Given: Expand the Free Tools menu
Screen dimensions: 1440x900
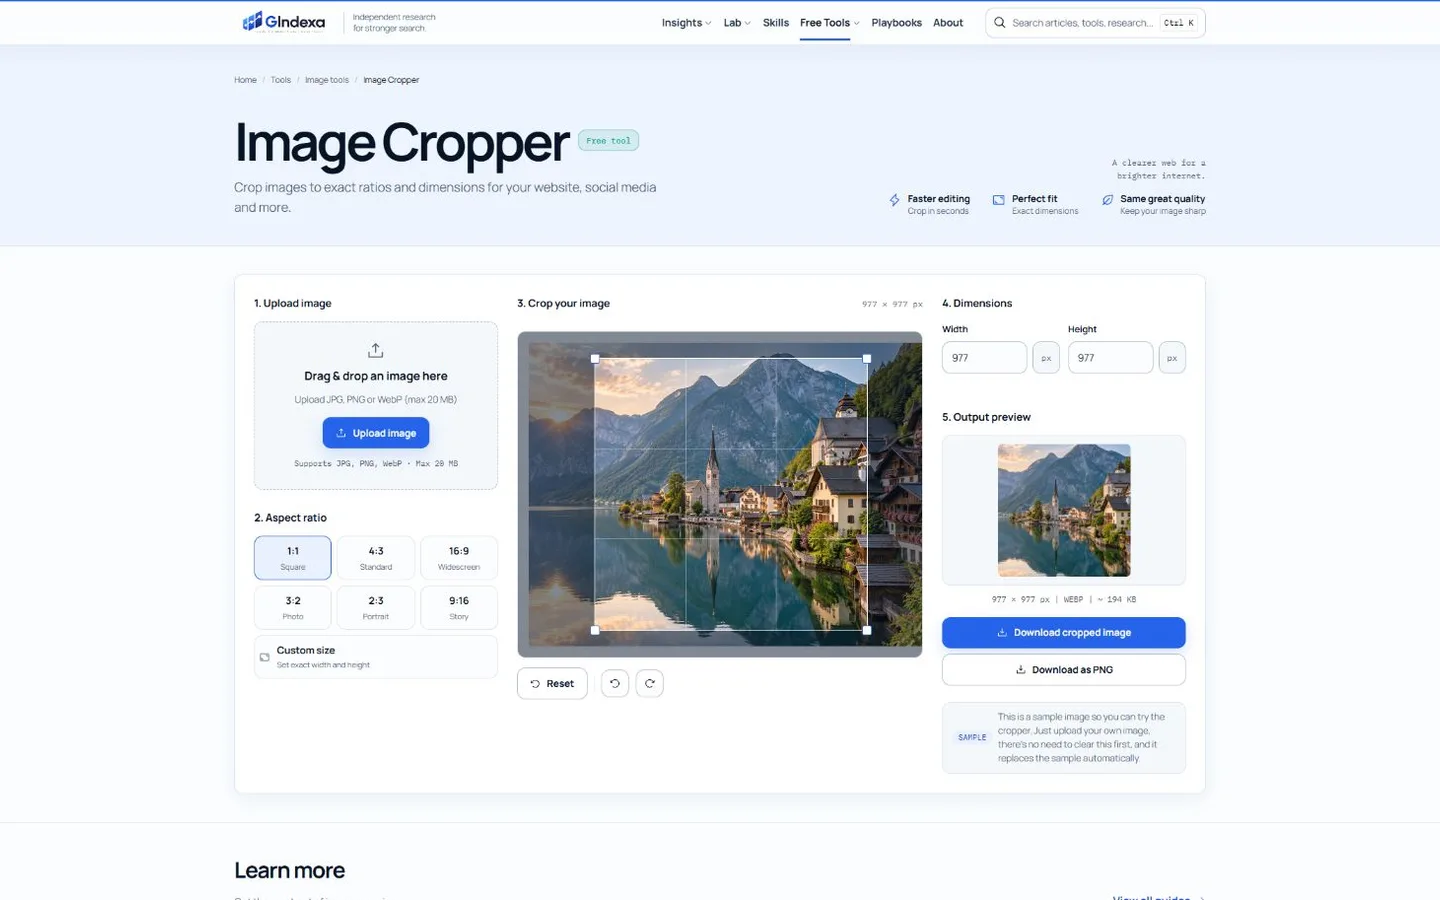Looking at the screenshot, I should (829, 23).
